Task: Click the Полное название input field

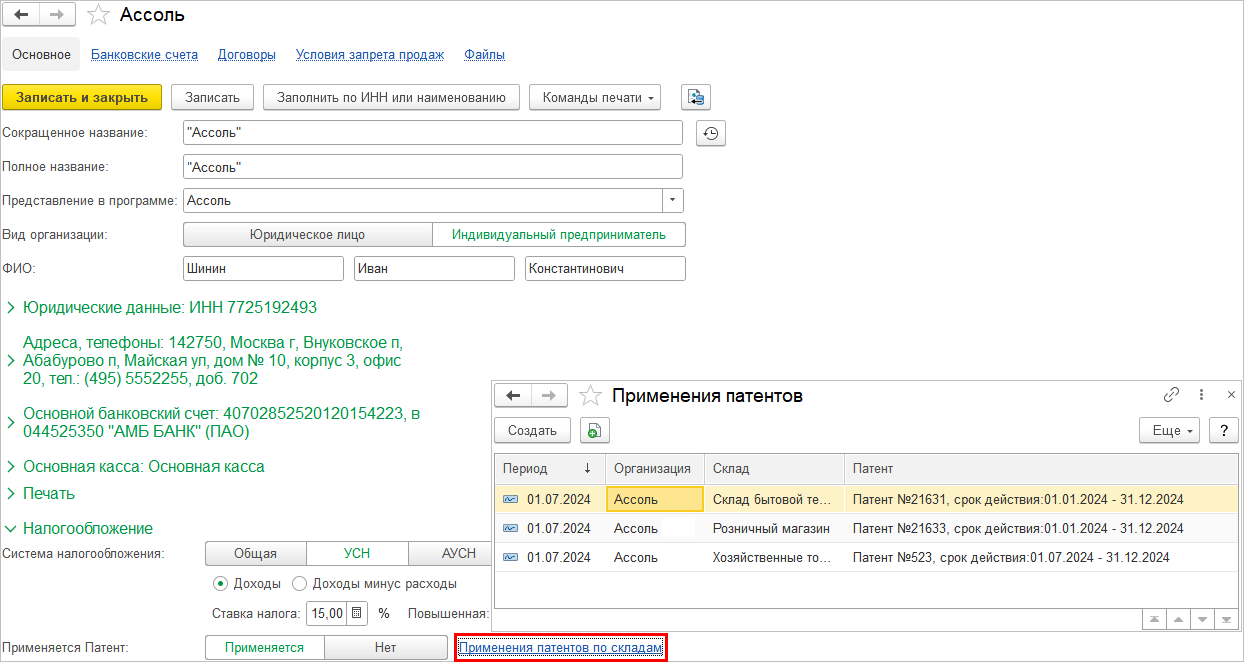Action: pyautogui.click(x=433, y=167)
